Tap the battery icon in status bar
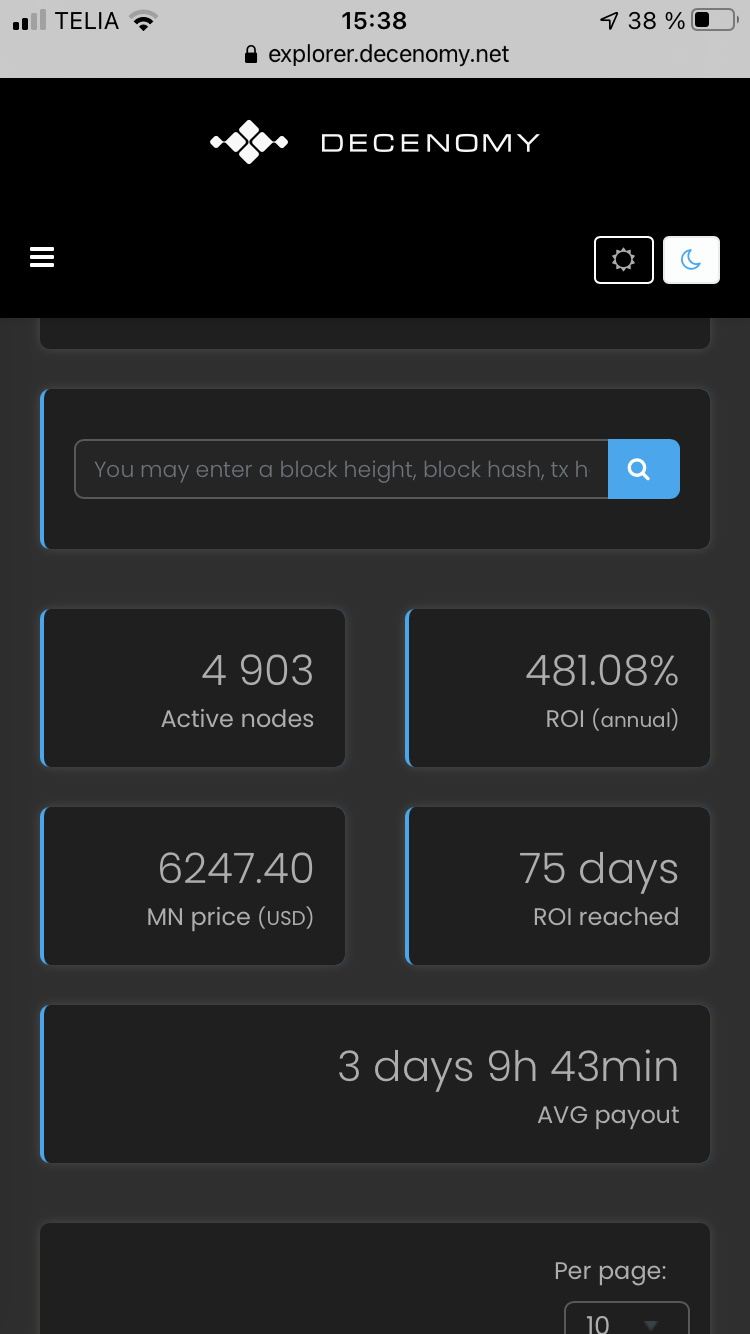This screenshot has height=1334, width=750. coord(714,20)
